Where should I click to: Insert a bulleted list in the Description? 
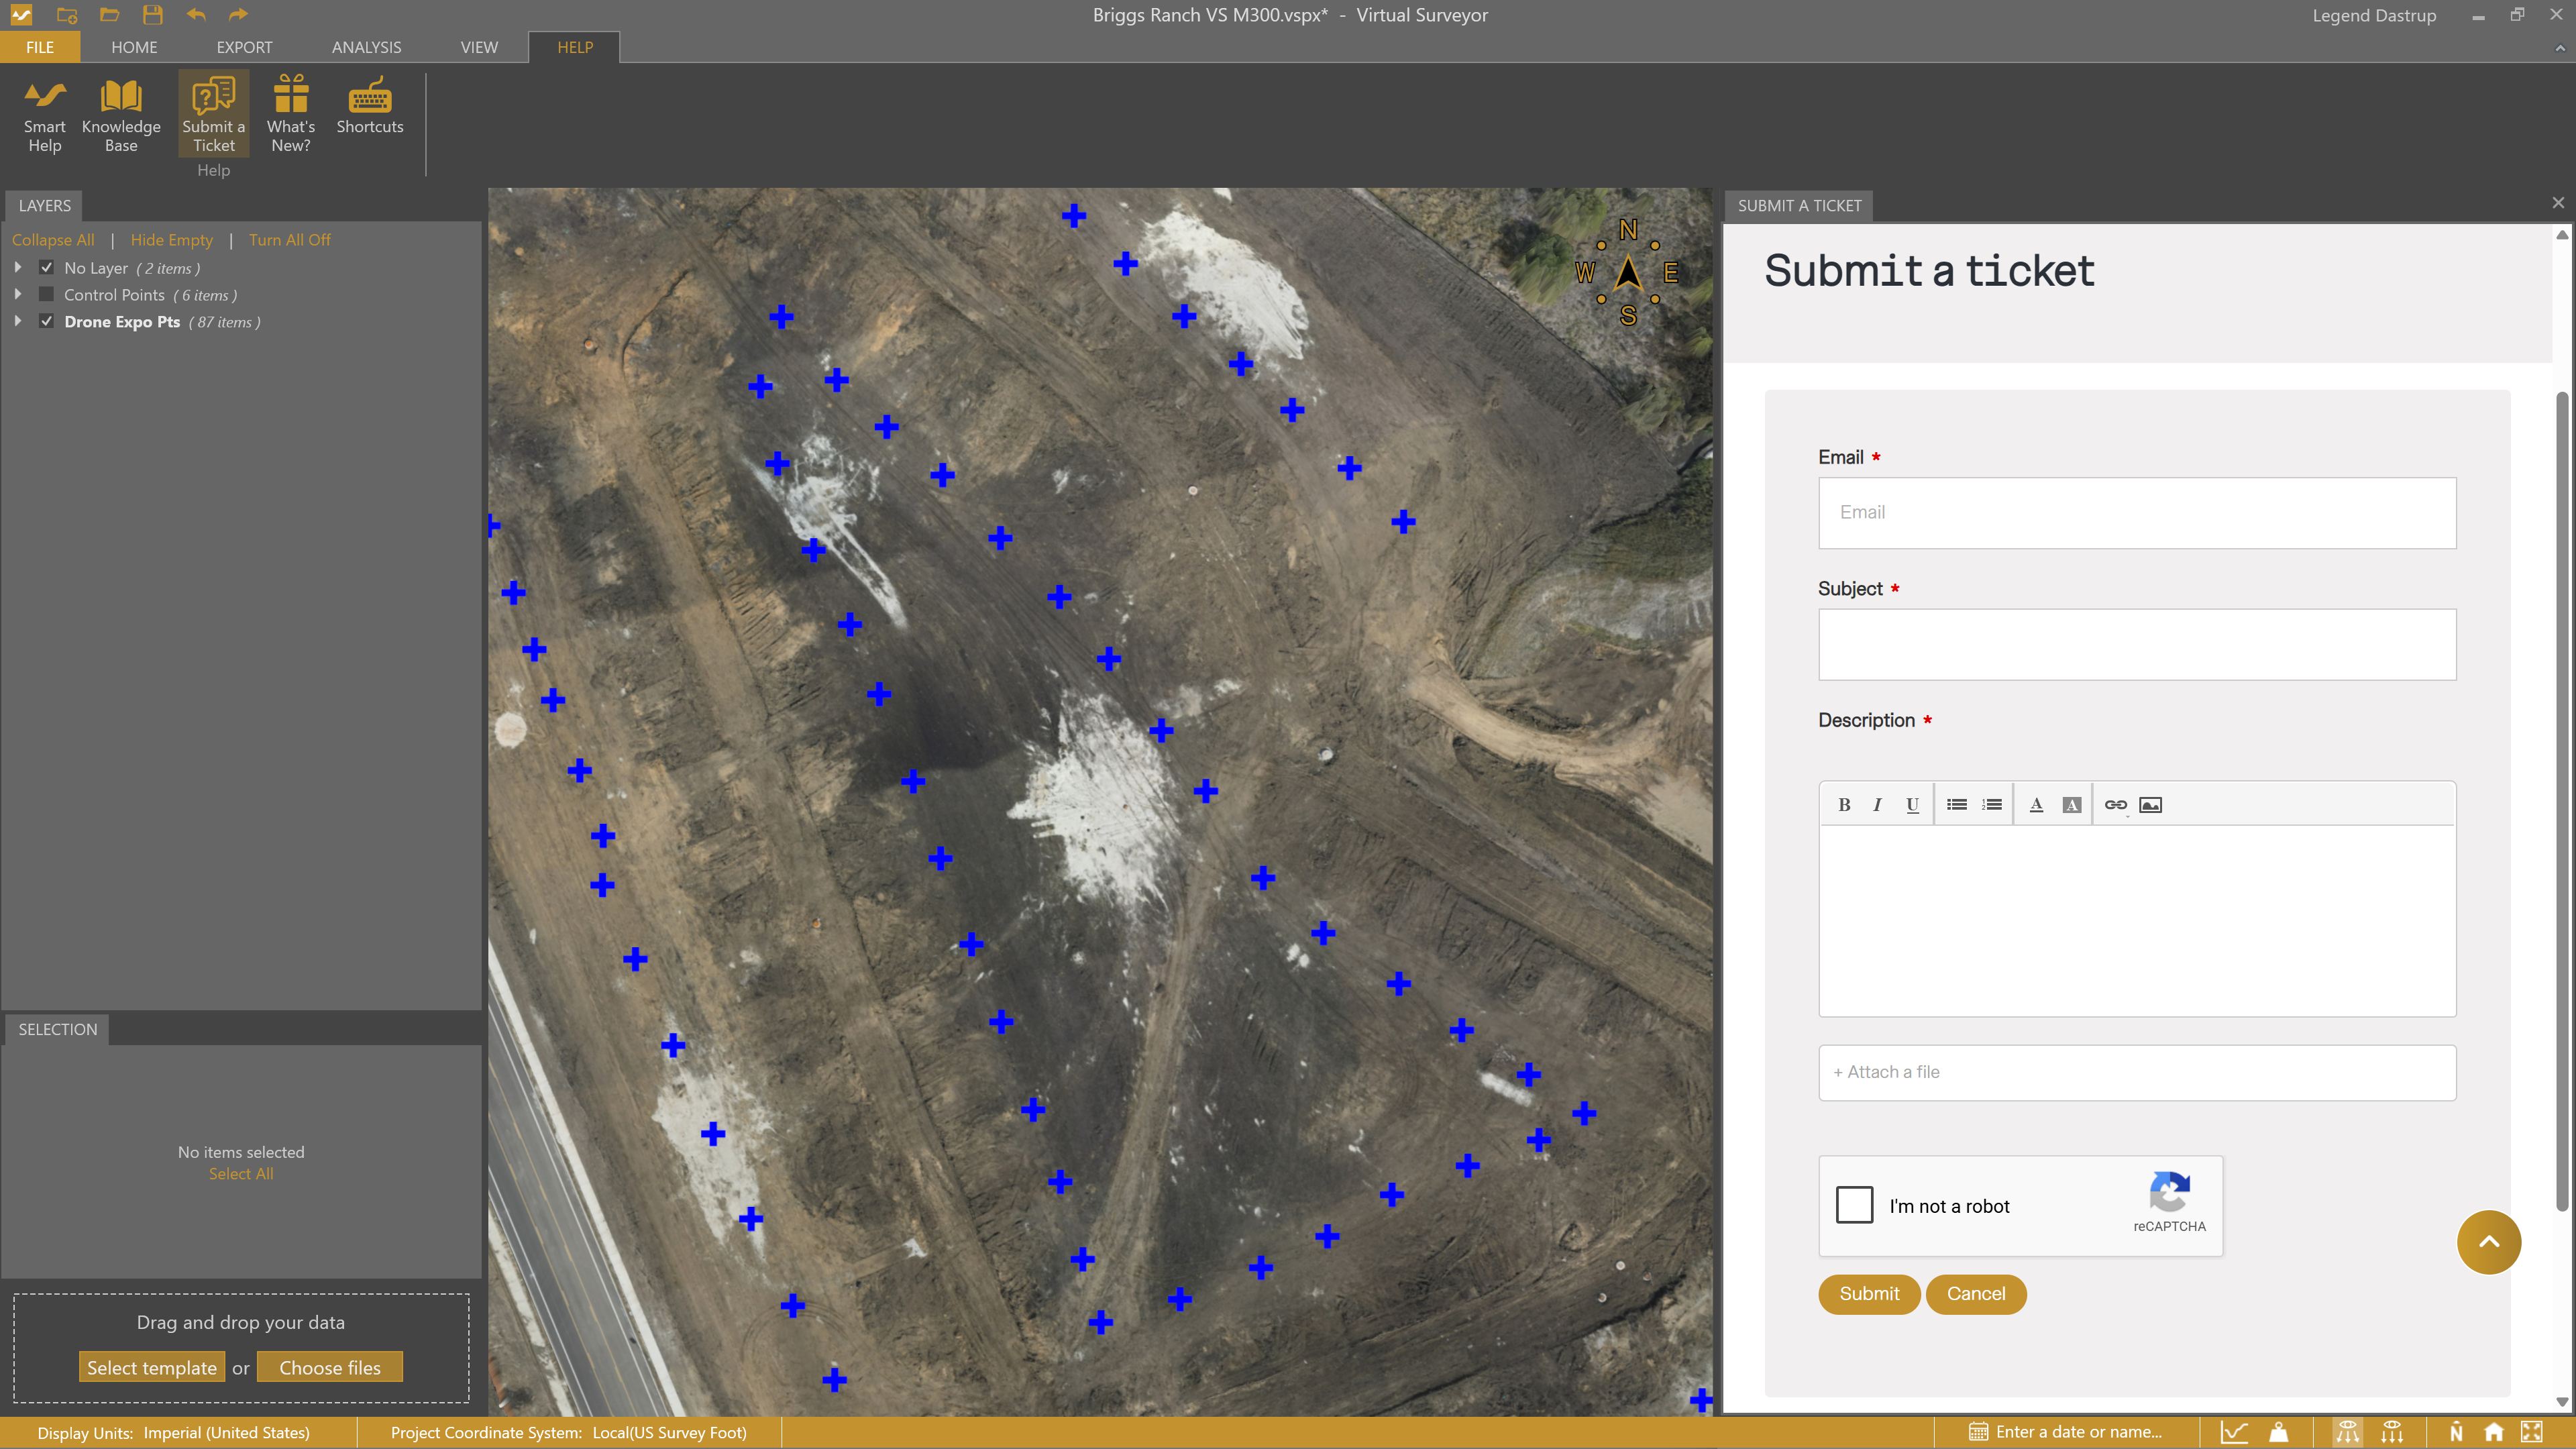(x=1957, y=805)
